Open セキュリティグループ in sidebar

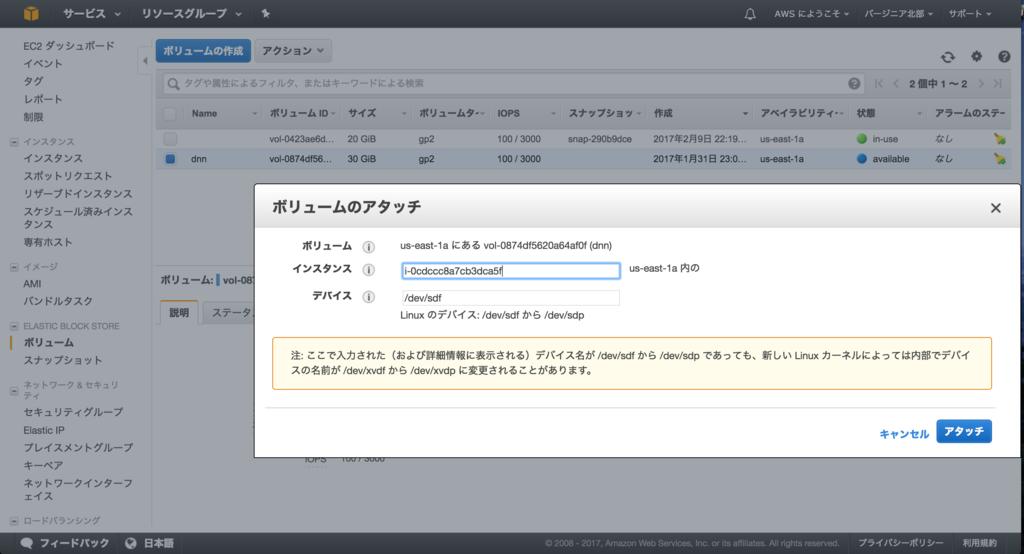click(73, 412)
